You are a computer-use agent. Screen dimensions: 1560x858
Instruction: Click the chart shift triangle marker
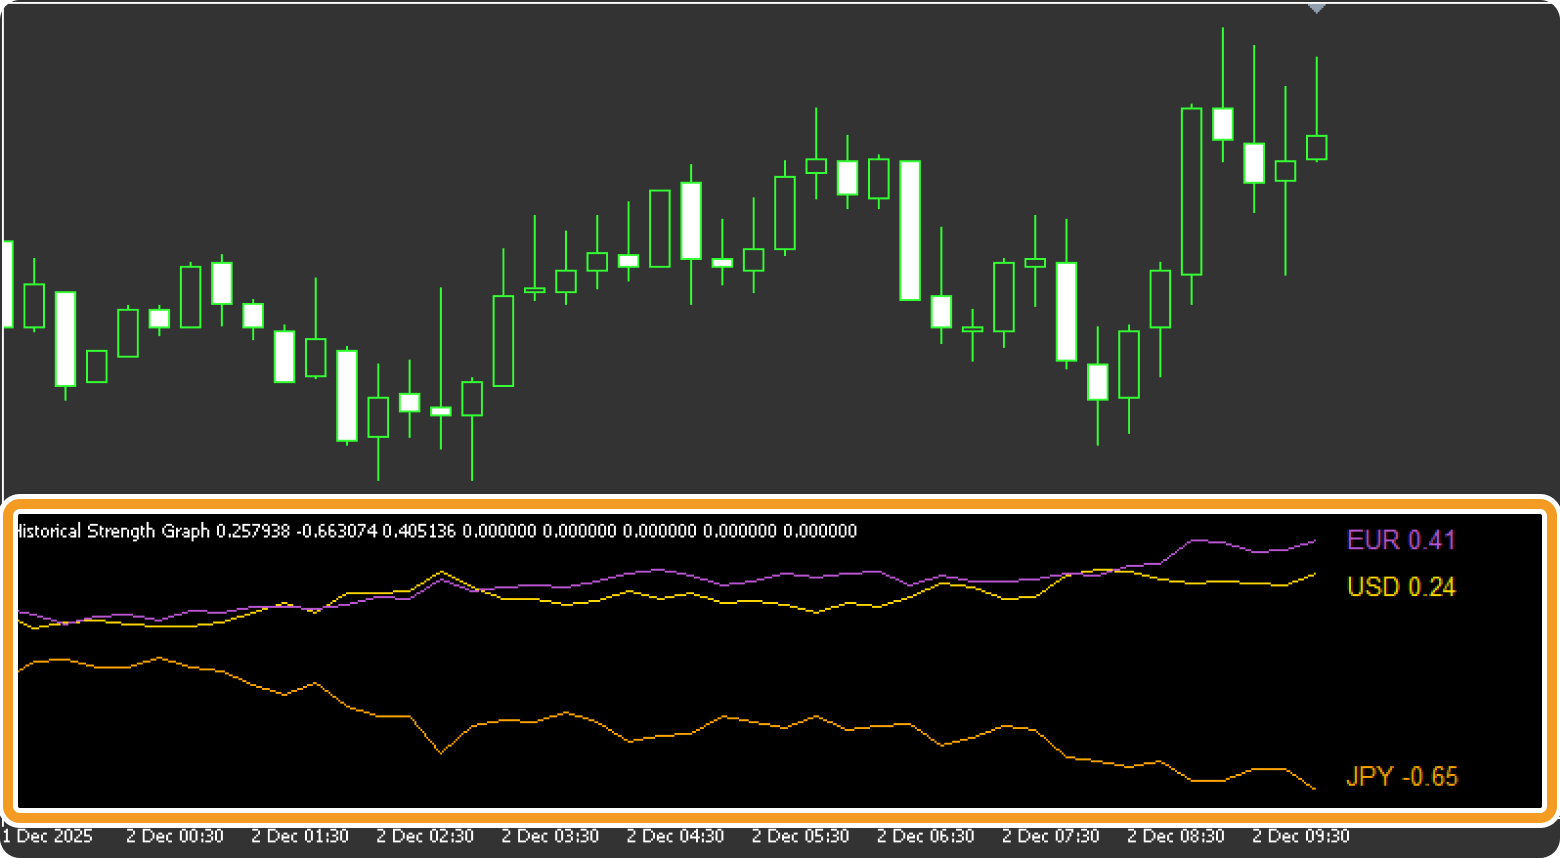click(1317, 8)
